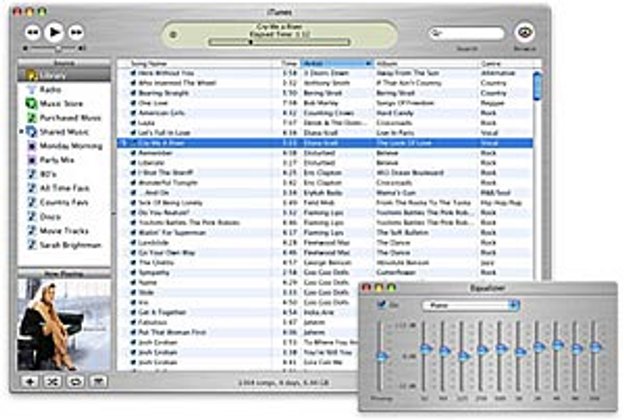Expand the Shared Music disclosure triangle
Viewport: 624px width, 420px height.
[x=21, y=132]
